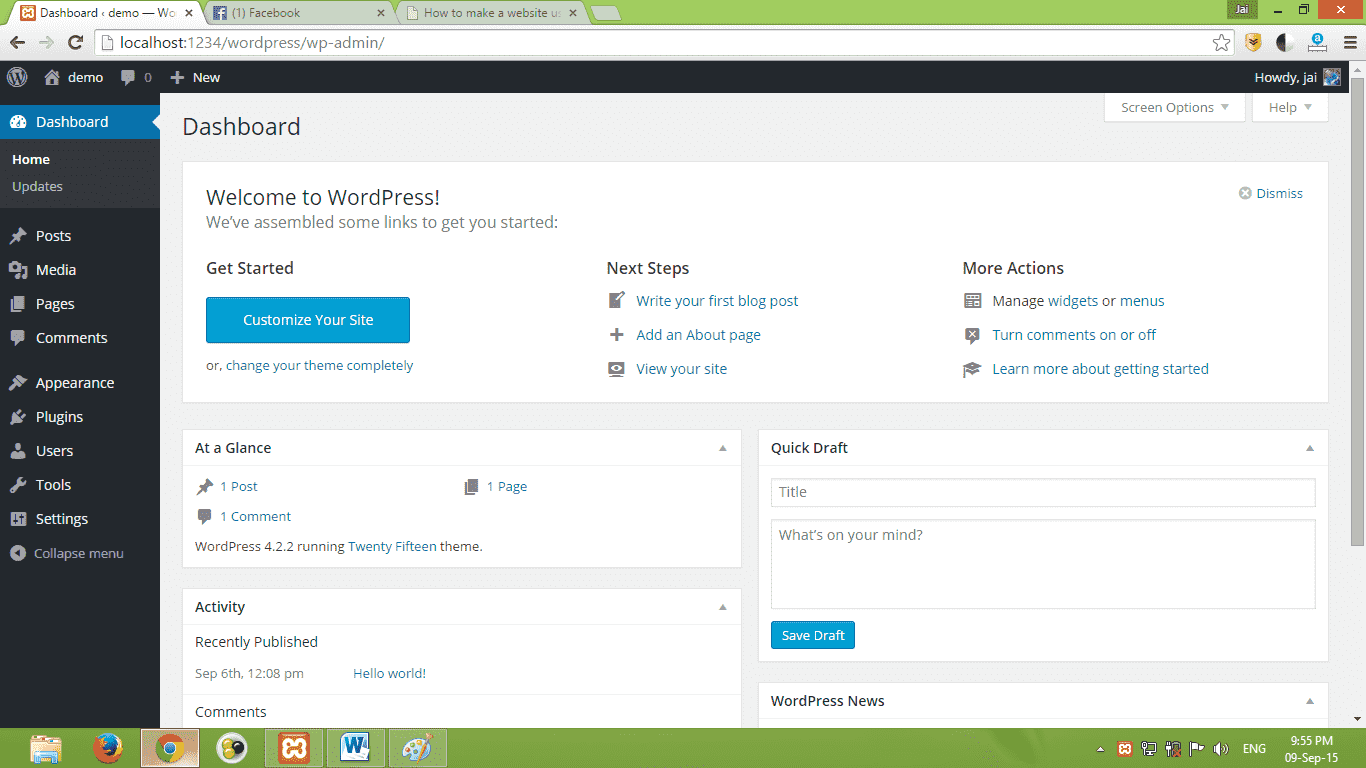Screen dimensions: 1366x768
Task: Click the Appearance brush icon in sidebar
Action: click(18, 383)
